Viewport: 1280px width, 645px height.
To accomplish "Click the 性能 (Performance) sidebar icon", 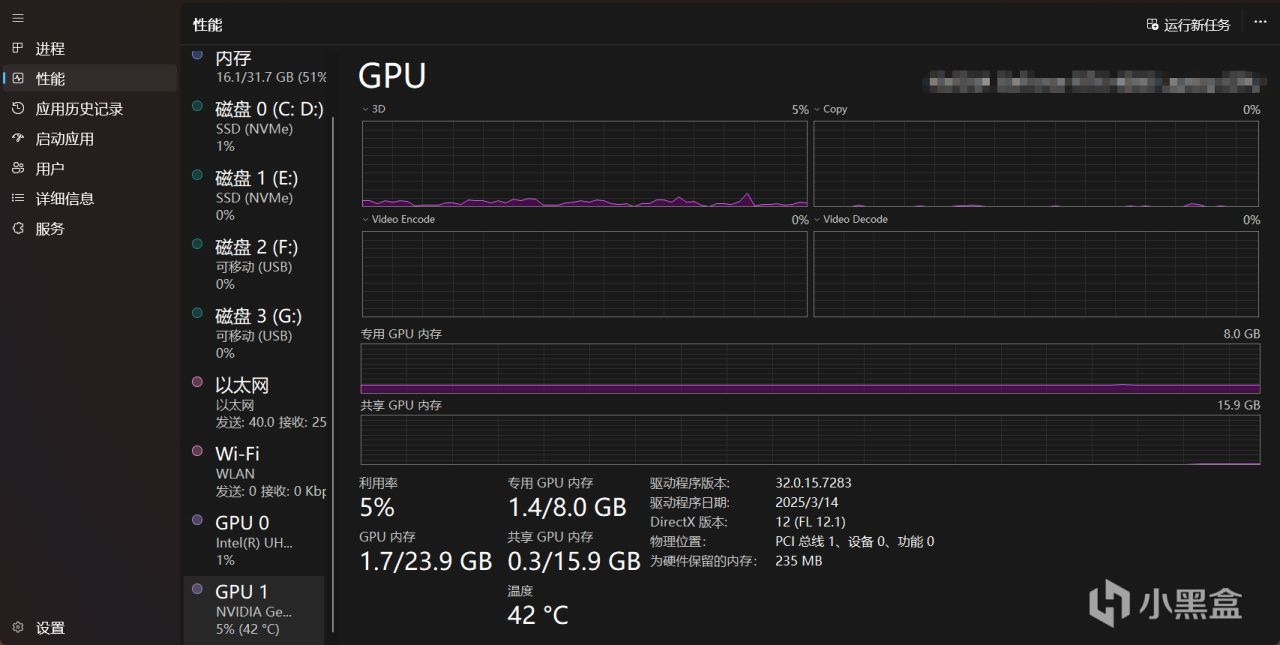I will coord(18,78).
